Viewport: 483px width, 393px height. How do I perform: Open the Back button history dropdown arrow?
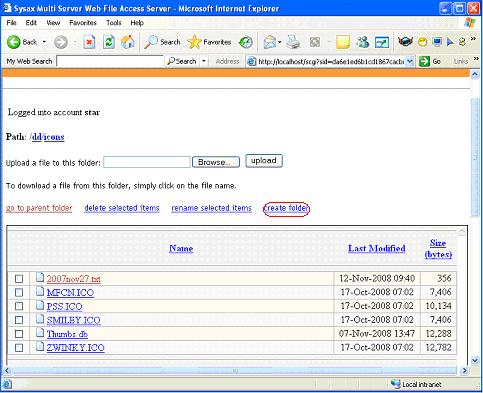44,42
